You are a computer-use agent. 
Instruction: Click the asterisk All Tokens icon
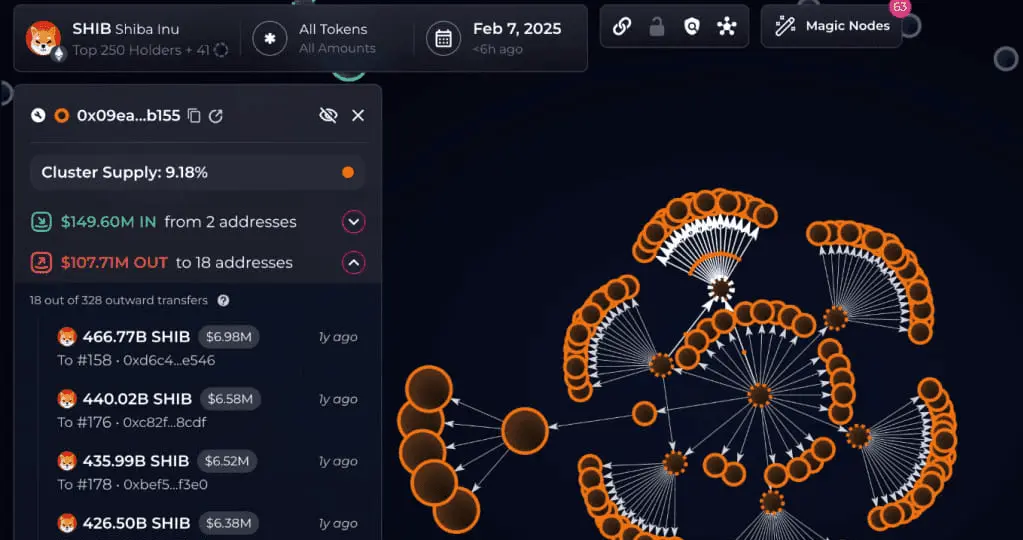pos(269,38)
